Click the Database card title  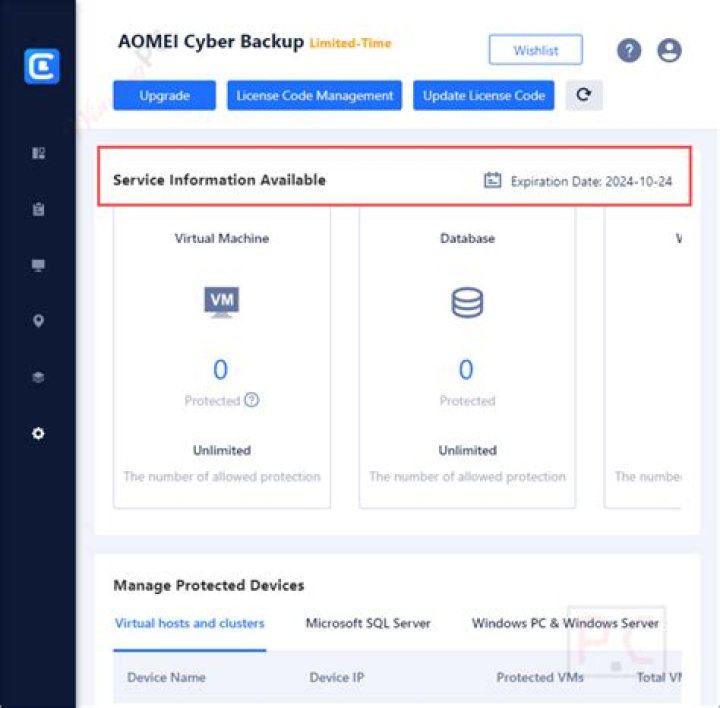tap(467, 238)
